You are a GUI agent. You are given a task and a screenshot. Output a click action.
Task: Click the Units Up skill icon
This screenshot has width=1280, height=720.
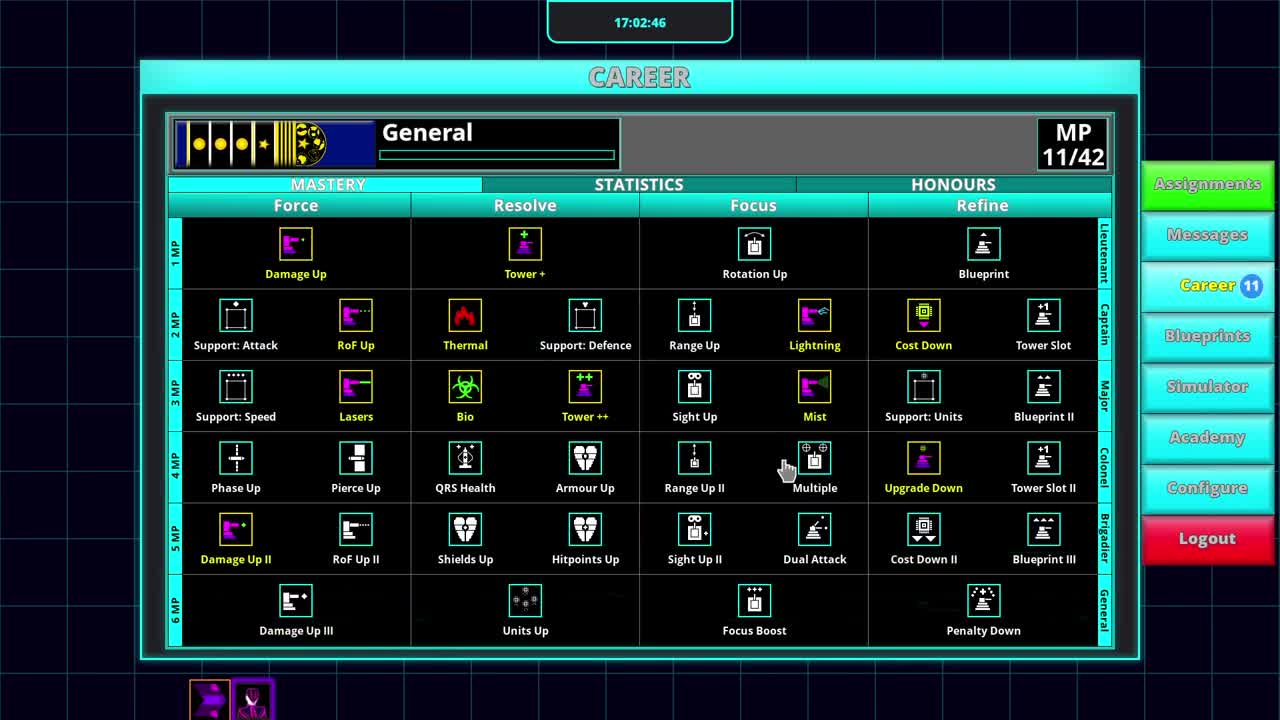[x=525, y=601]
